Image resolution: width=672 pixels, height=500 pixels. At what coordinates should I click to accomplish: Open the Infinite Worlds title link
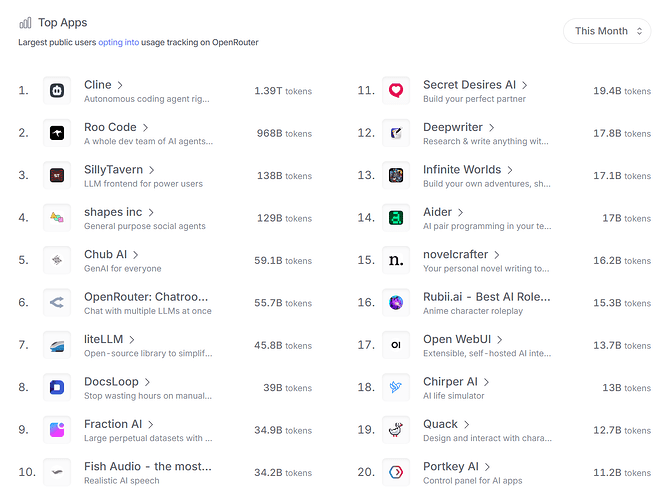pyautogui.click(x=462, y=170)
